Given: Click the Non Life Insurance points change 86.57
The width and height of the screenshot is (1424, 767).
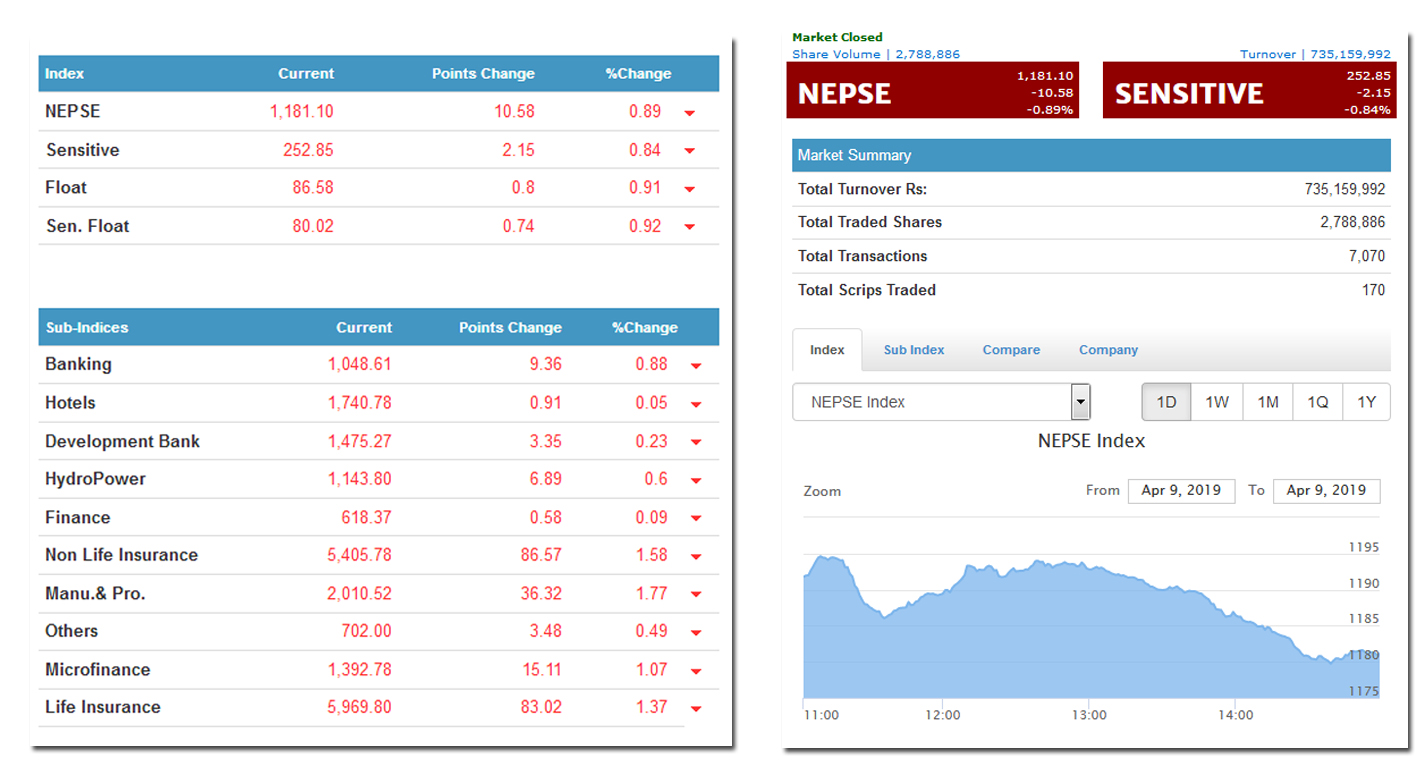Looking at the screenshot, I should (541, 555).
